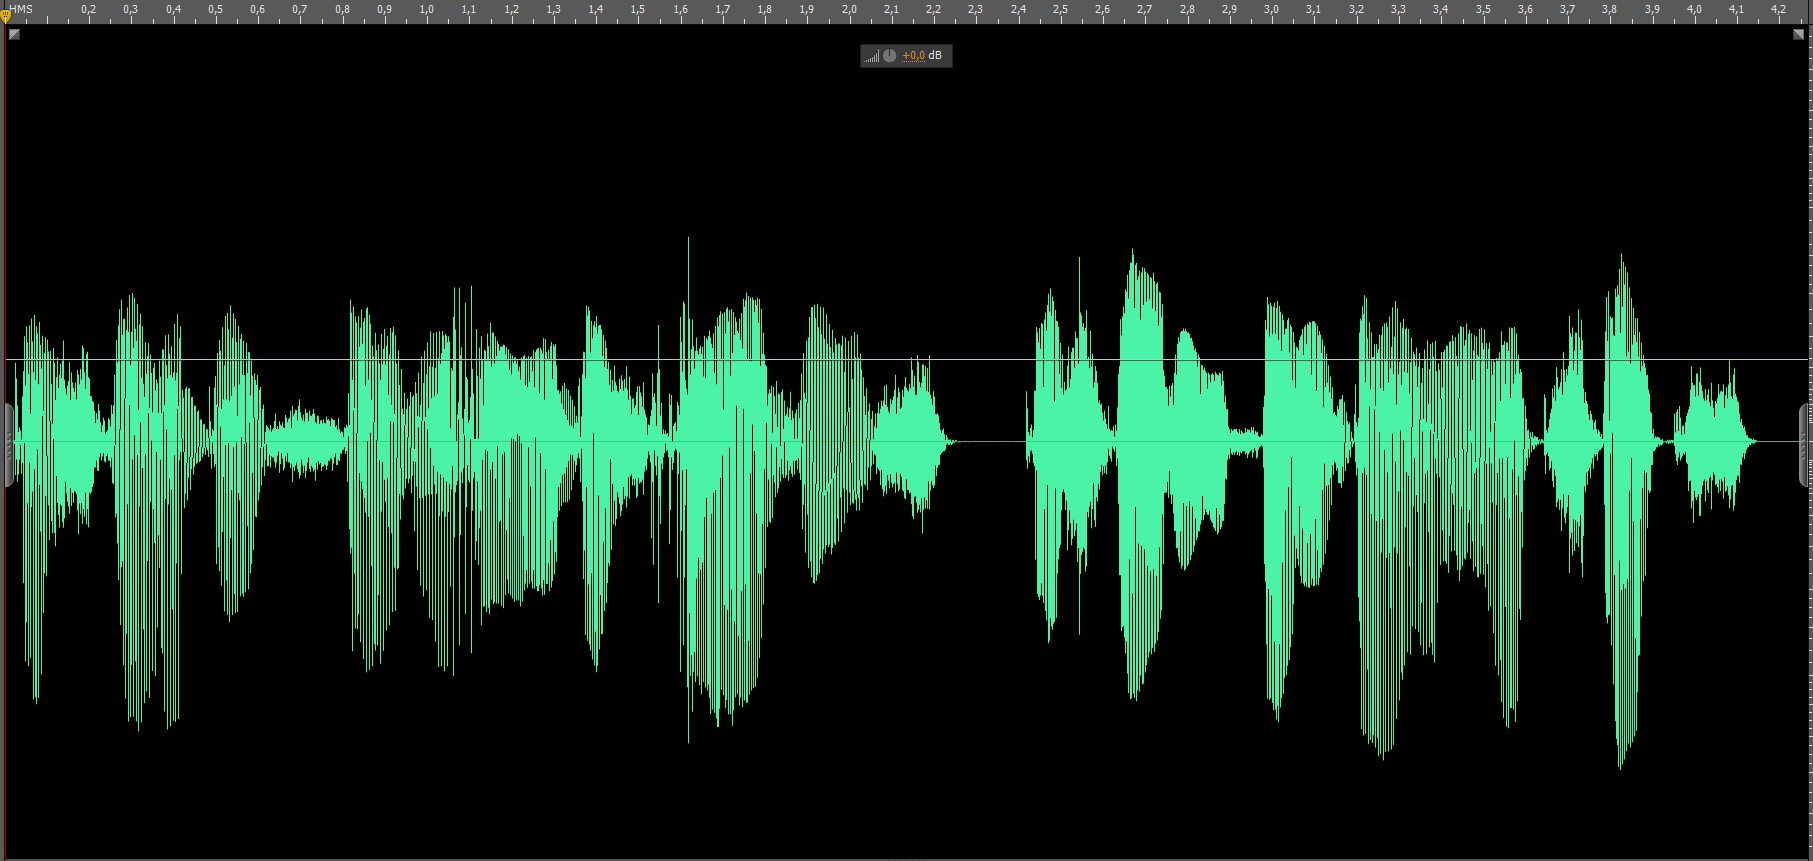Click the left edge grip handle

coord(9,445)
